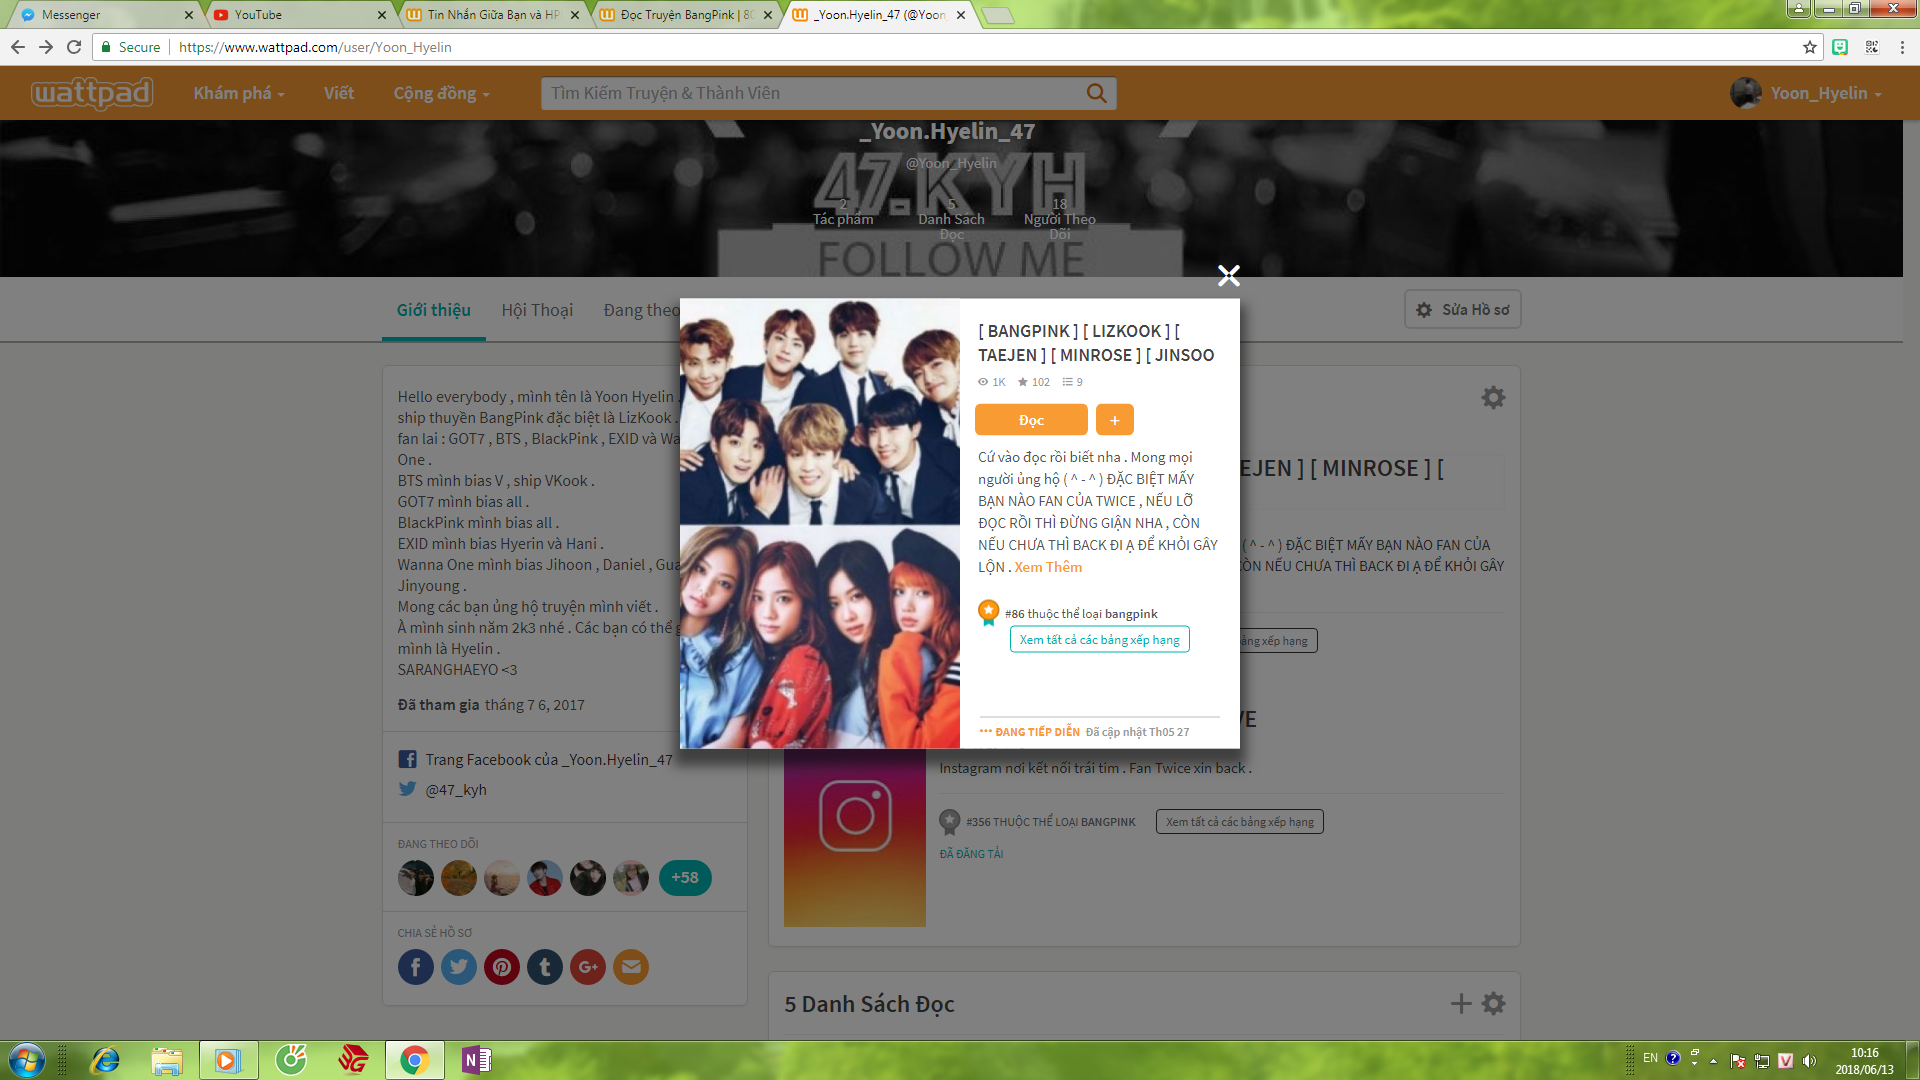
Task: Open Chrome three-dot menu
Action: coord(1902,47)
